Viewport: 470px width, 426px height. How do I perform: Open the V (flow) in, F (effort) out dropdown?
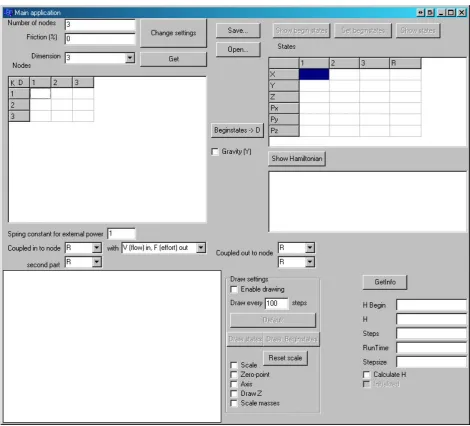pos(201,248)
